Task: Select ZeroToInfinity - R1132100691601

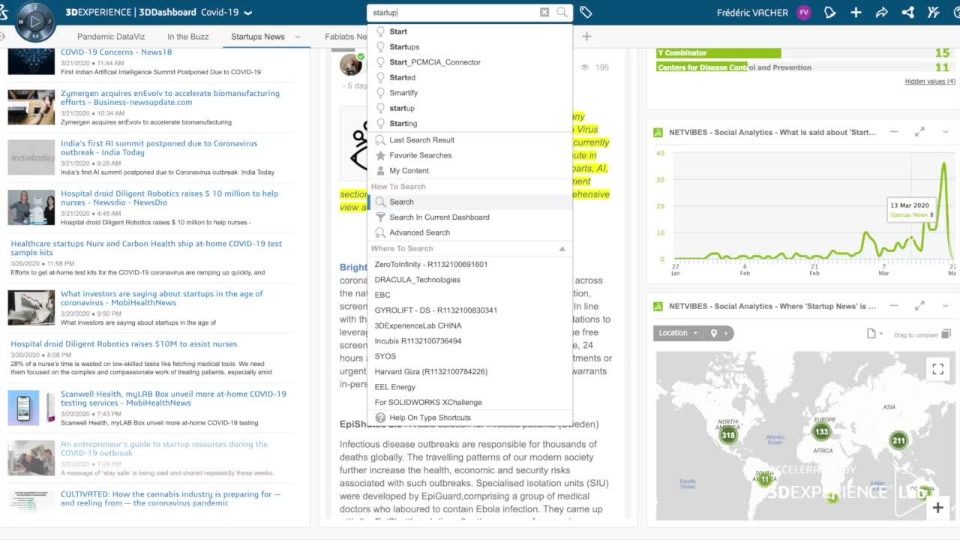Action: [470, 264]
